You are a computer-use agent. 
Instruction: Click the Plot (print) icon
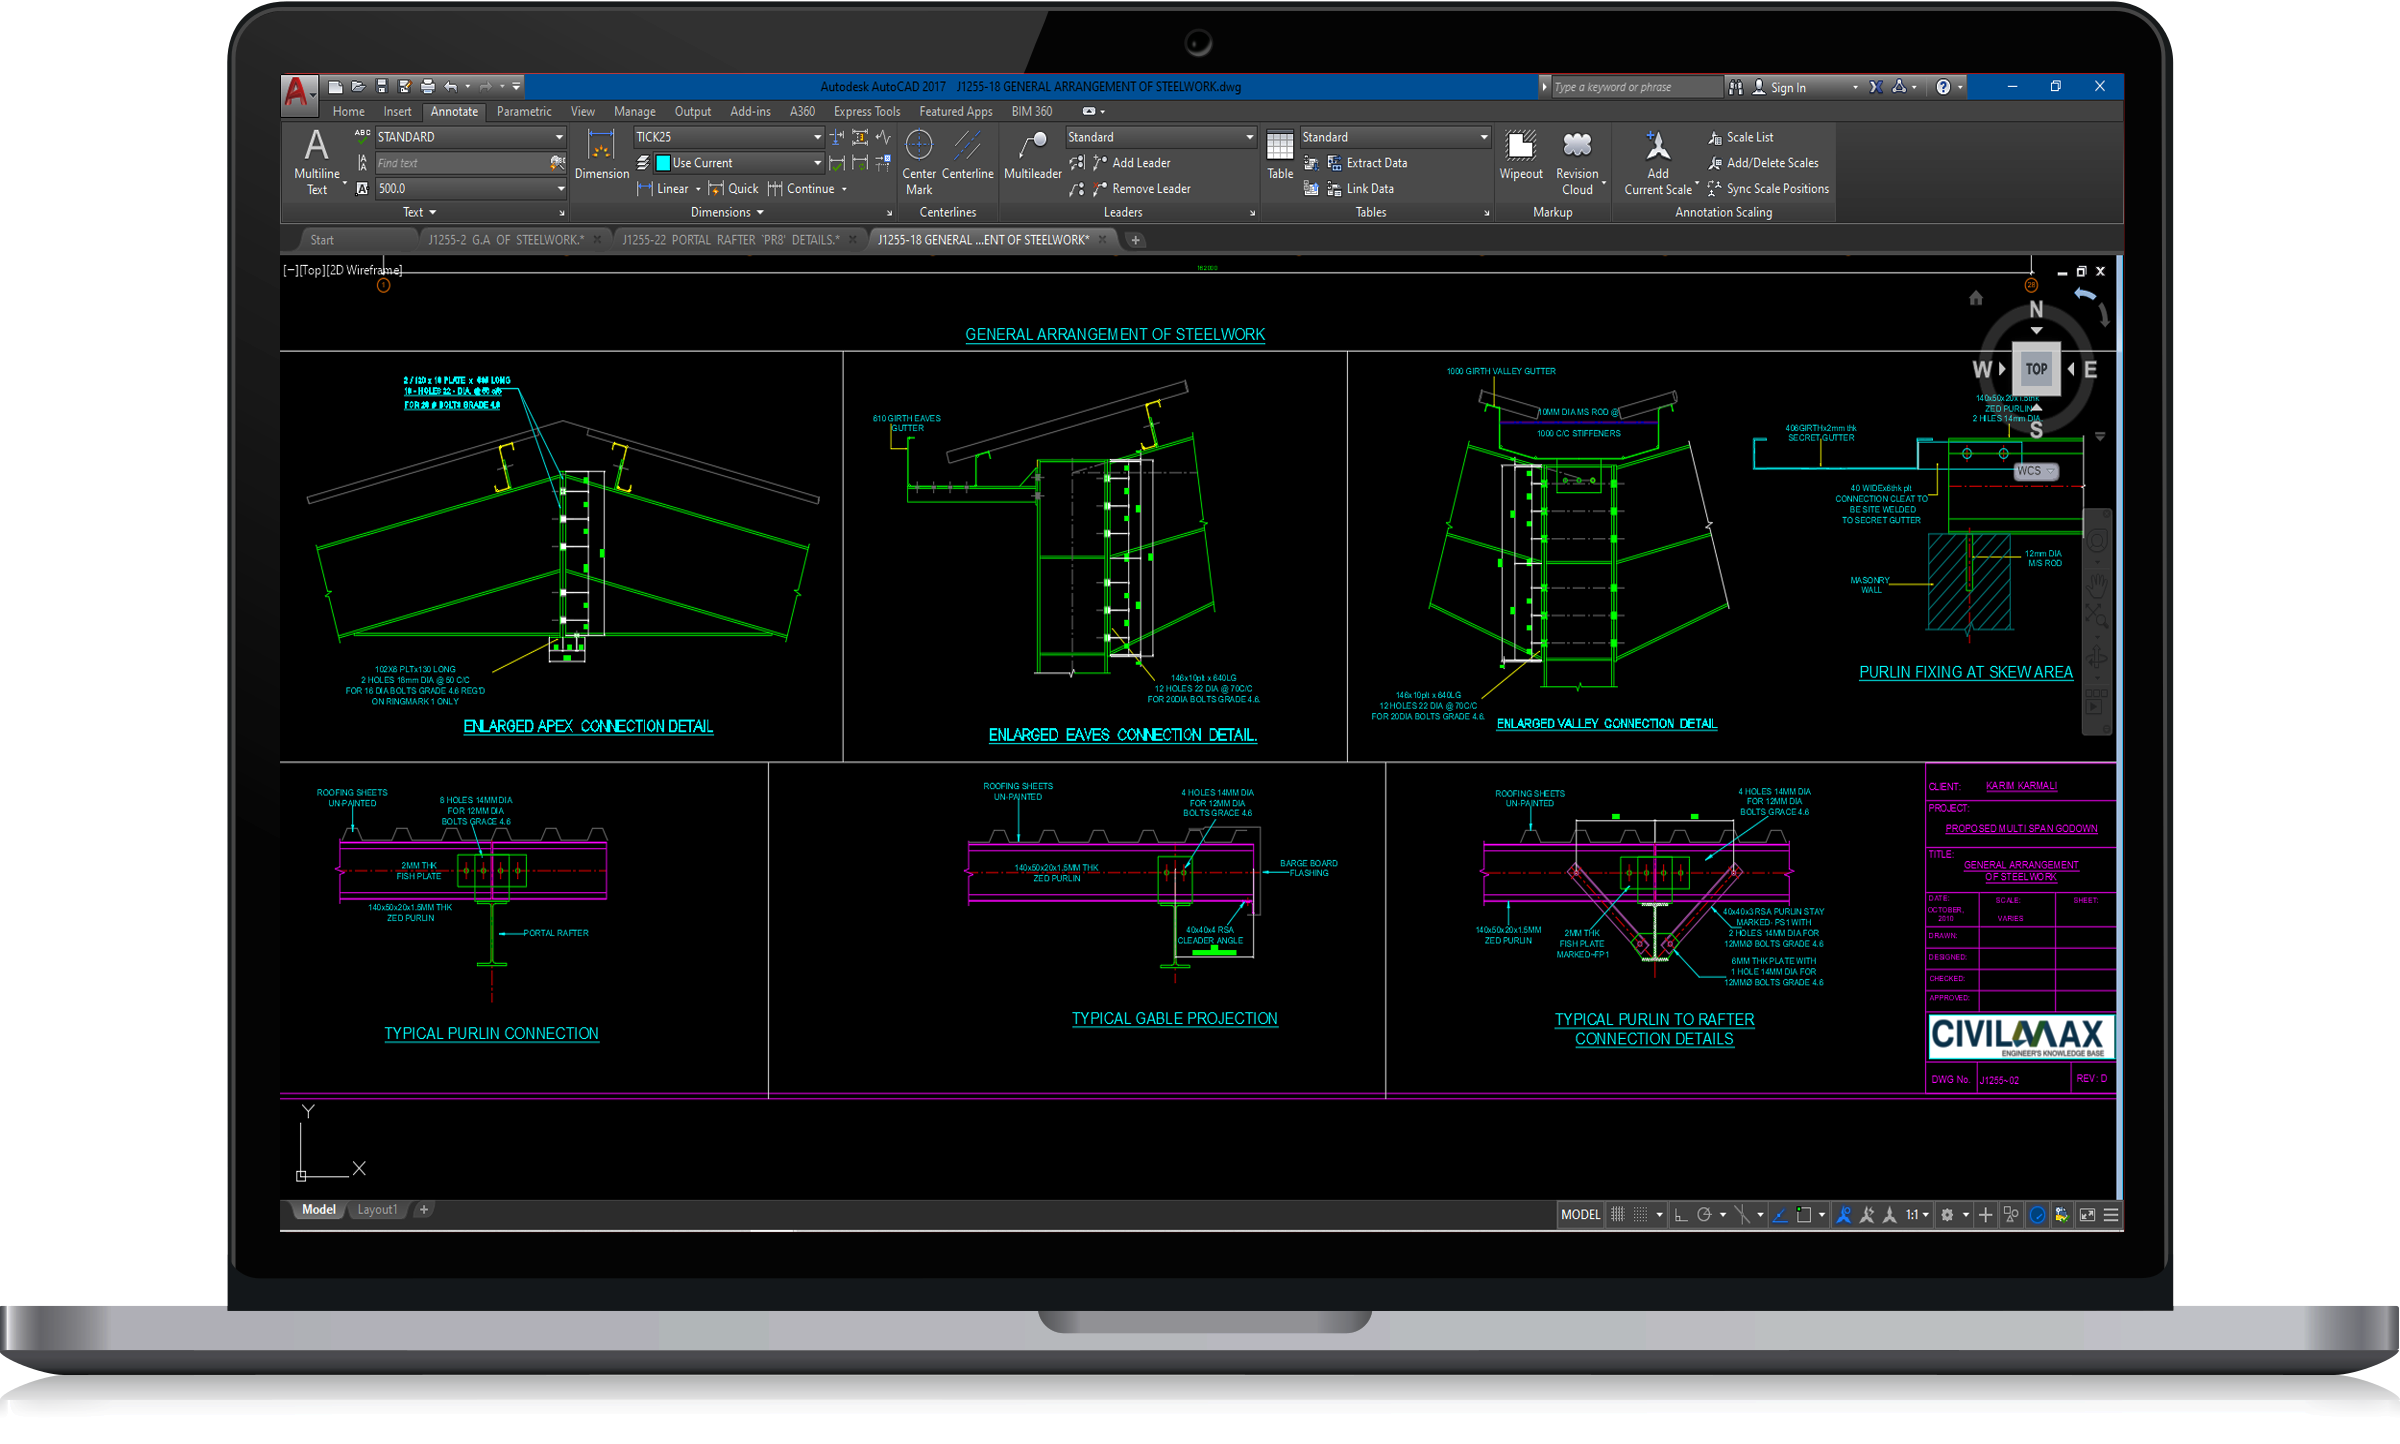tap(428, 87)
